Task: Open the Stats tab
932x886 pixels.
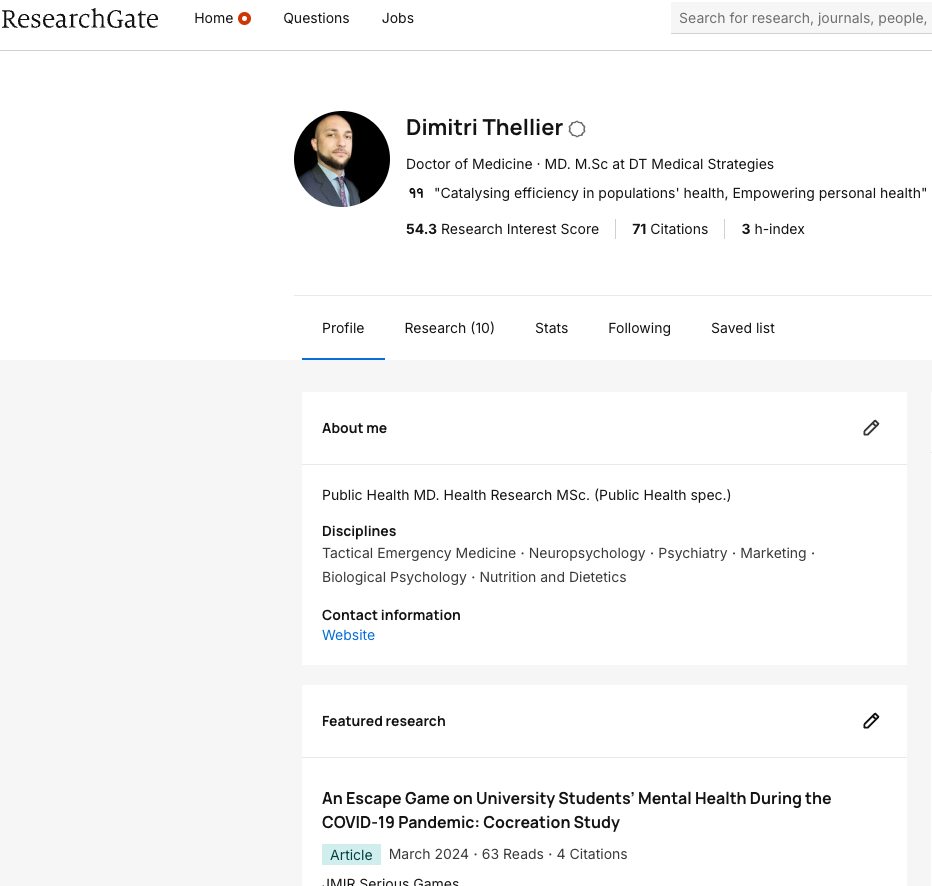Action: [551, 328]
